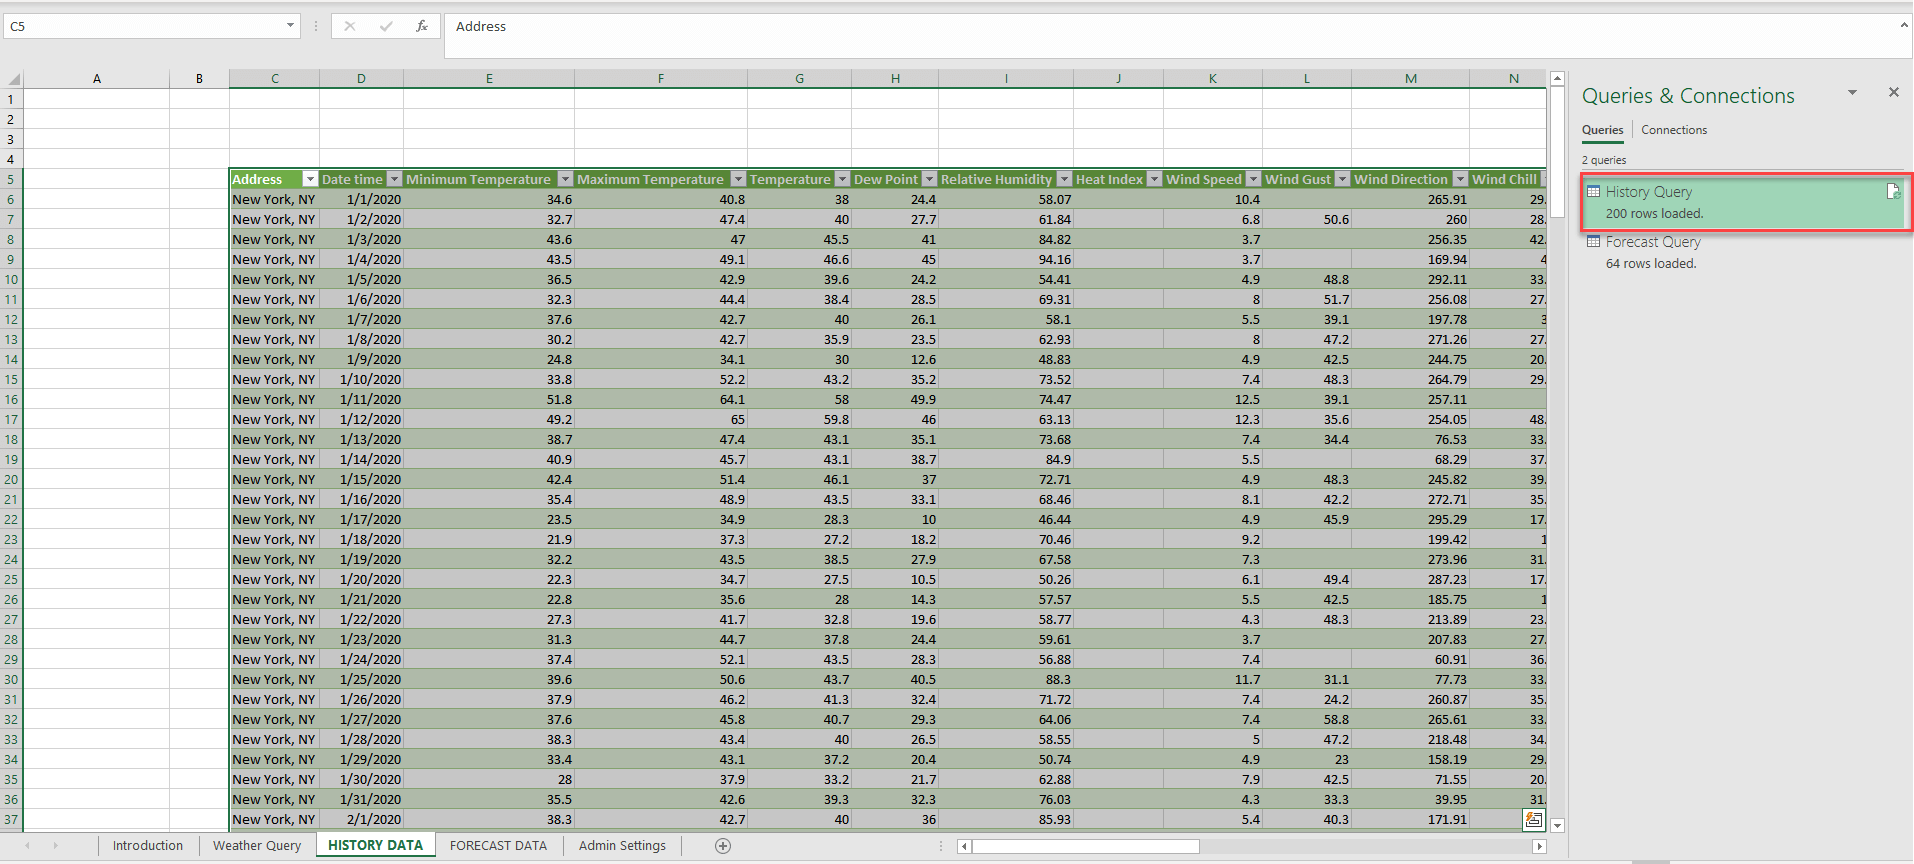1914x864 pixels.
Task: Click the Enter formula checkmark icon
Action: (x=386, y=26)
